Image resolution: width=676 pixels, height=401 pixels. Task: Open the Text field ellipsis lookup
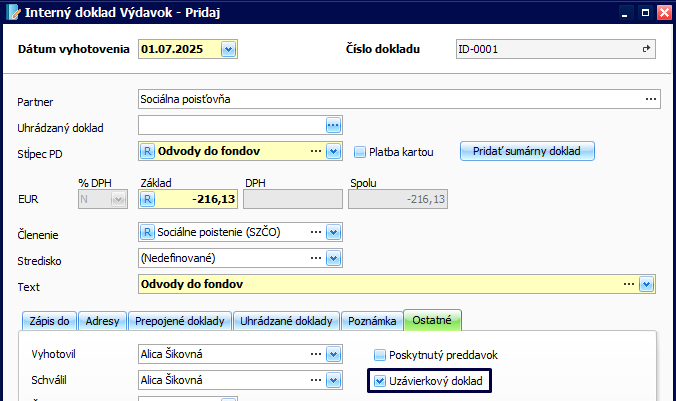pos(629,284)
